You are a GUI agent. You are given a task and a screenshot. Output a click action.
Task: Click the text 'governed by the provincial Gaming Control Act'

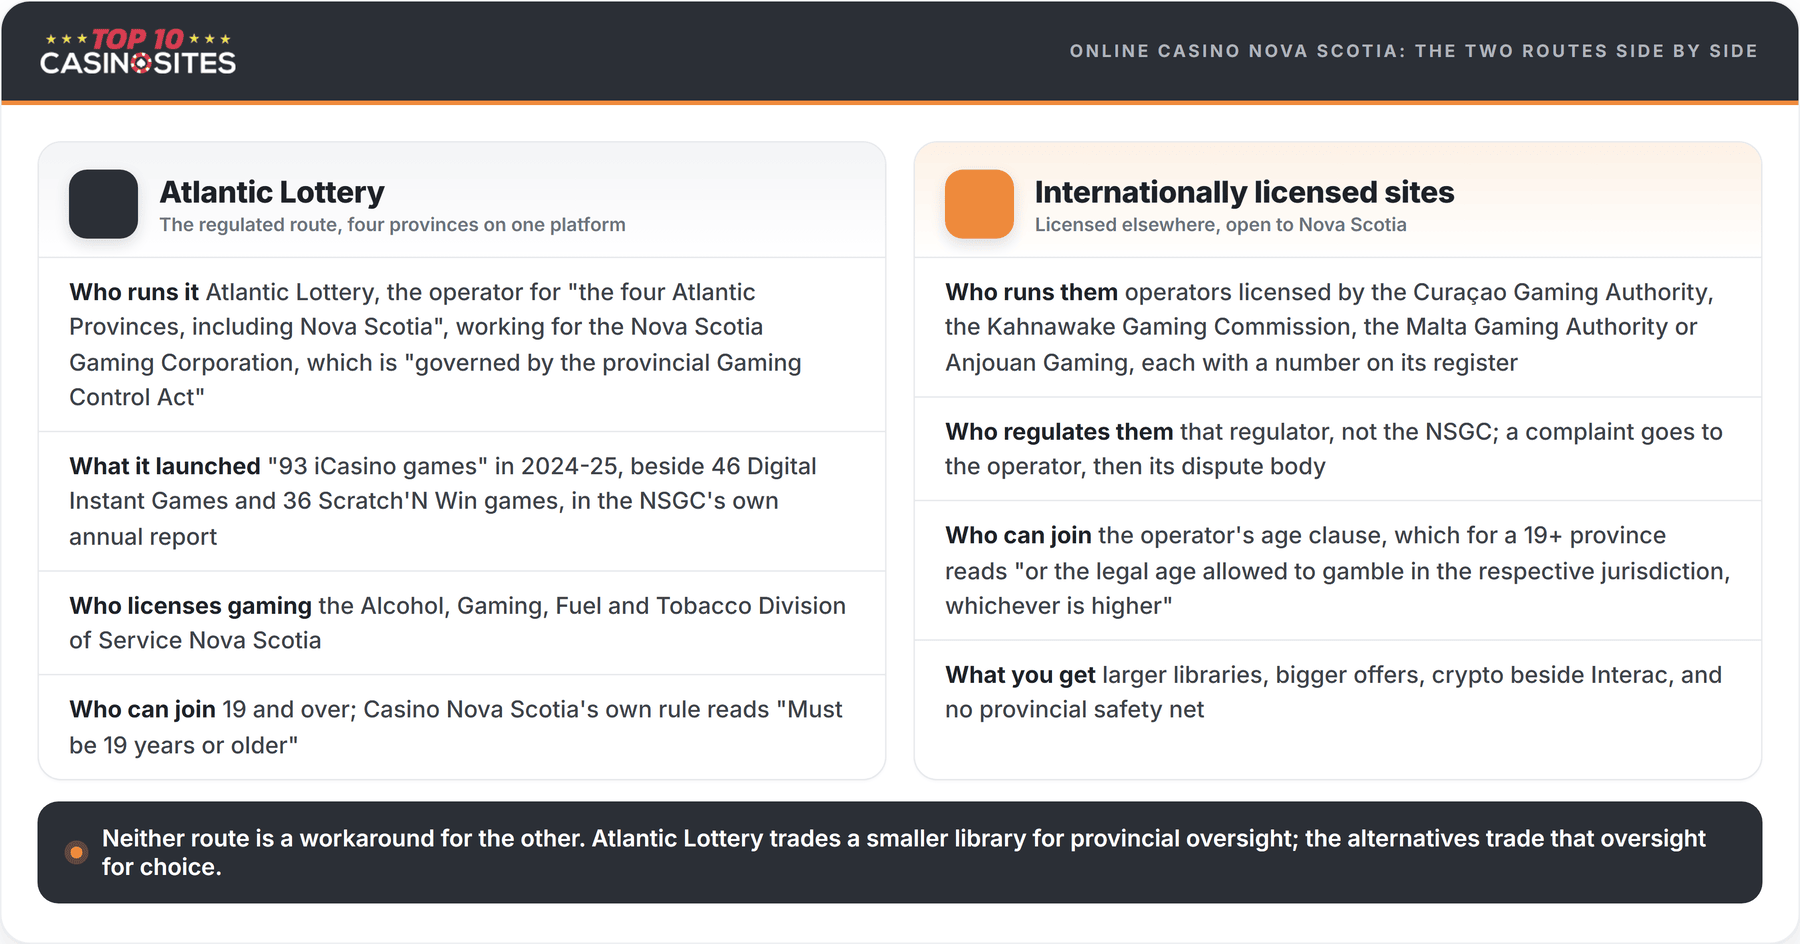pyautogui.click(x=435, y=380)
